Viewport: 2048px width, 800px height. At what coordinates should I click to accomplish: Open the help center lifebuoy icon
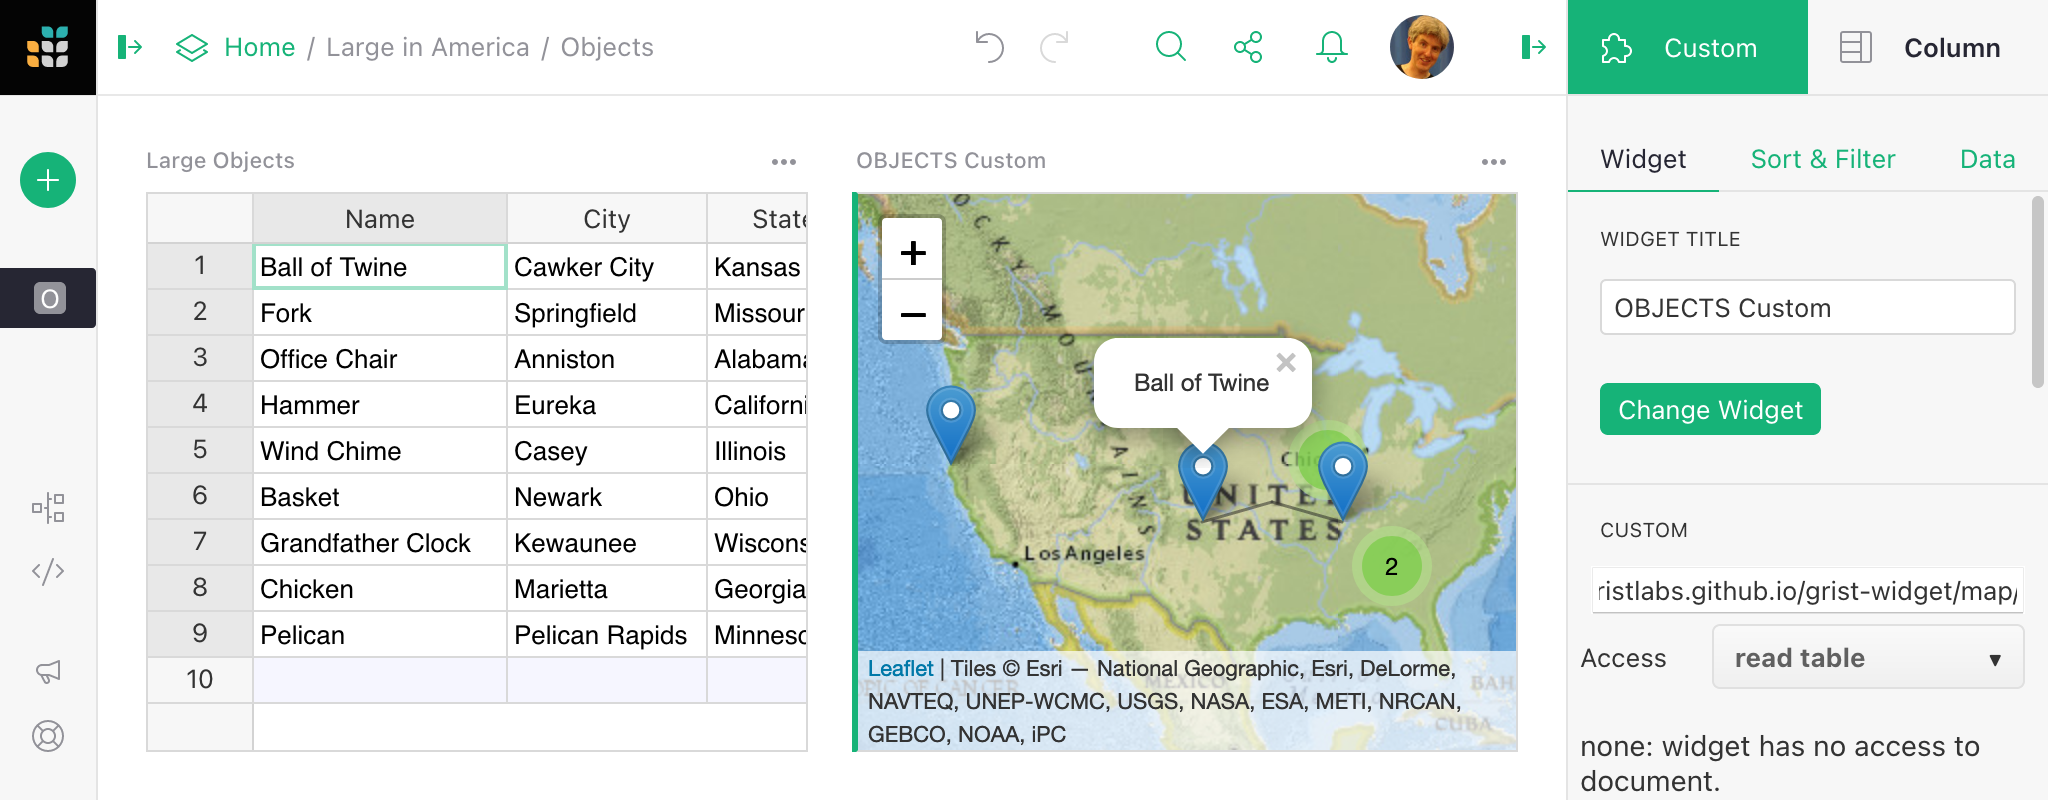point(48,736)
